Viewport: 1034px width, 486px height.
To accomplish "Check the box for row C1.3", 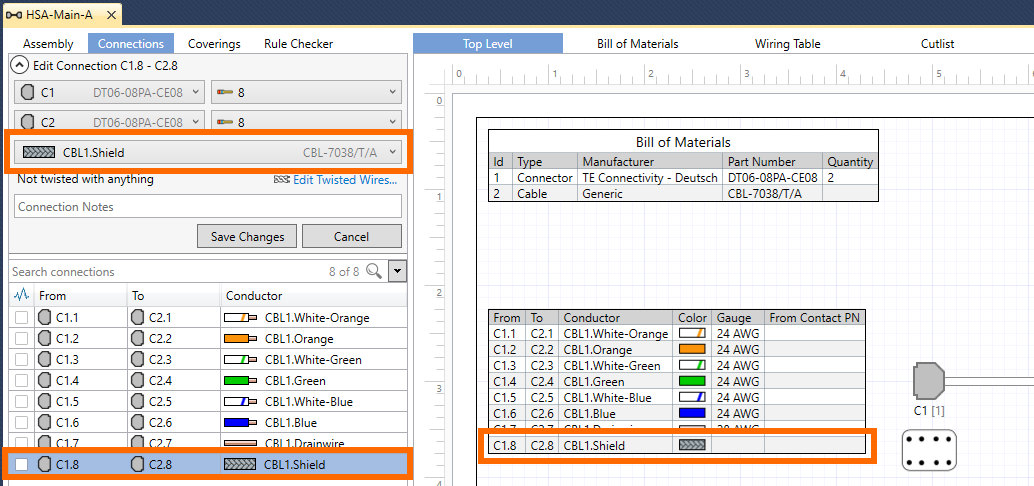I will 22,360.
